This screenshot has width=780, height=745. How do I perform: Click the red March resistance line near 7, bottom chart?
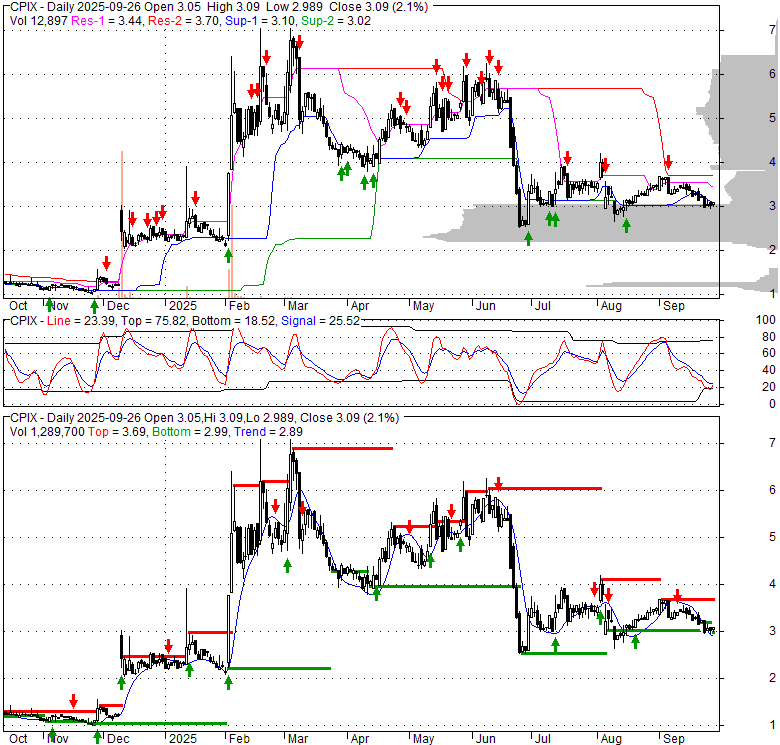[343, 449]
